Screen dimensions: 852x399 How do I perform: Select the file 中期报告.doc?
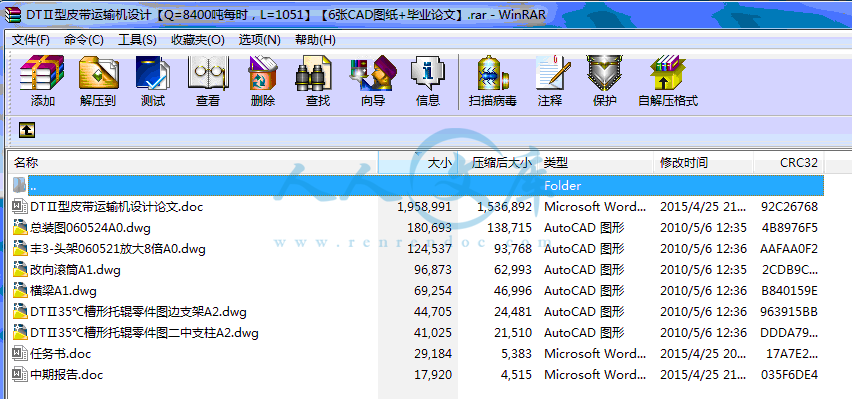[66, 375]
